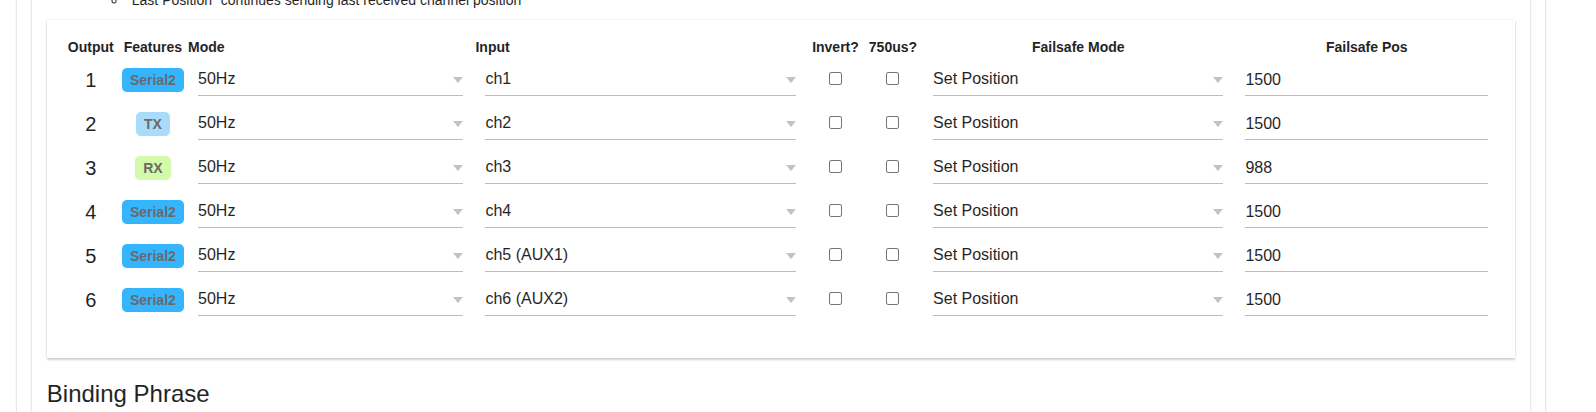Expand Failsafe Mode dropdown for output 6
Viewport: 1596px width, 412px height.
(x=1077, y=299)
